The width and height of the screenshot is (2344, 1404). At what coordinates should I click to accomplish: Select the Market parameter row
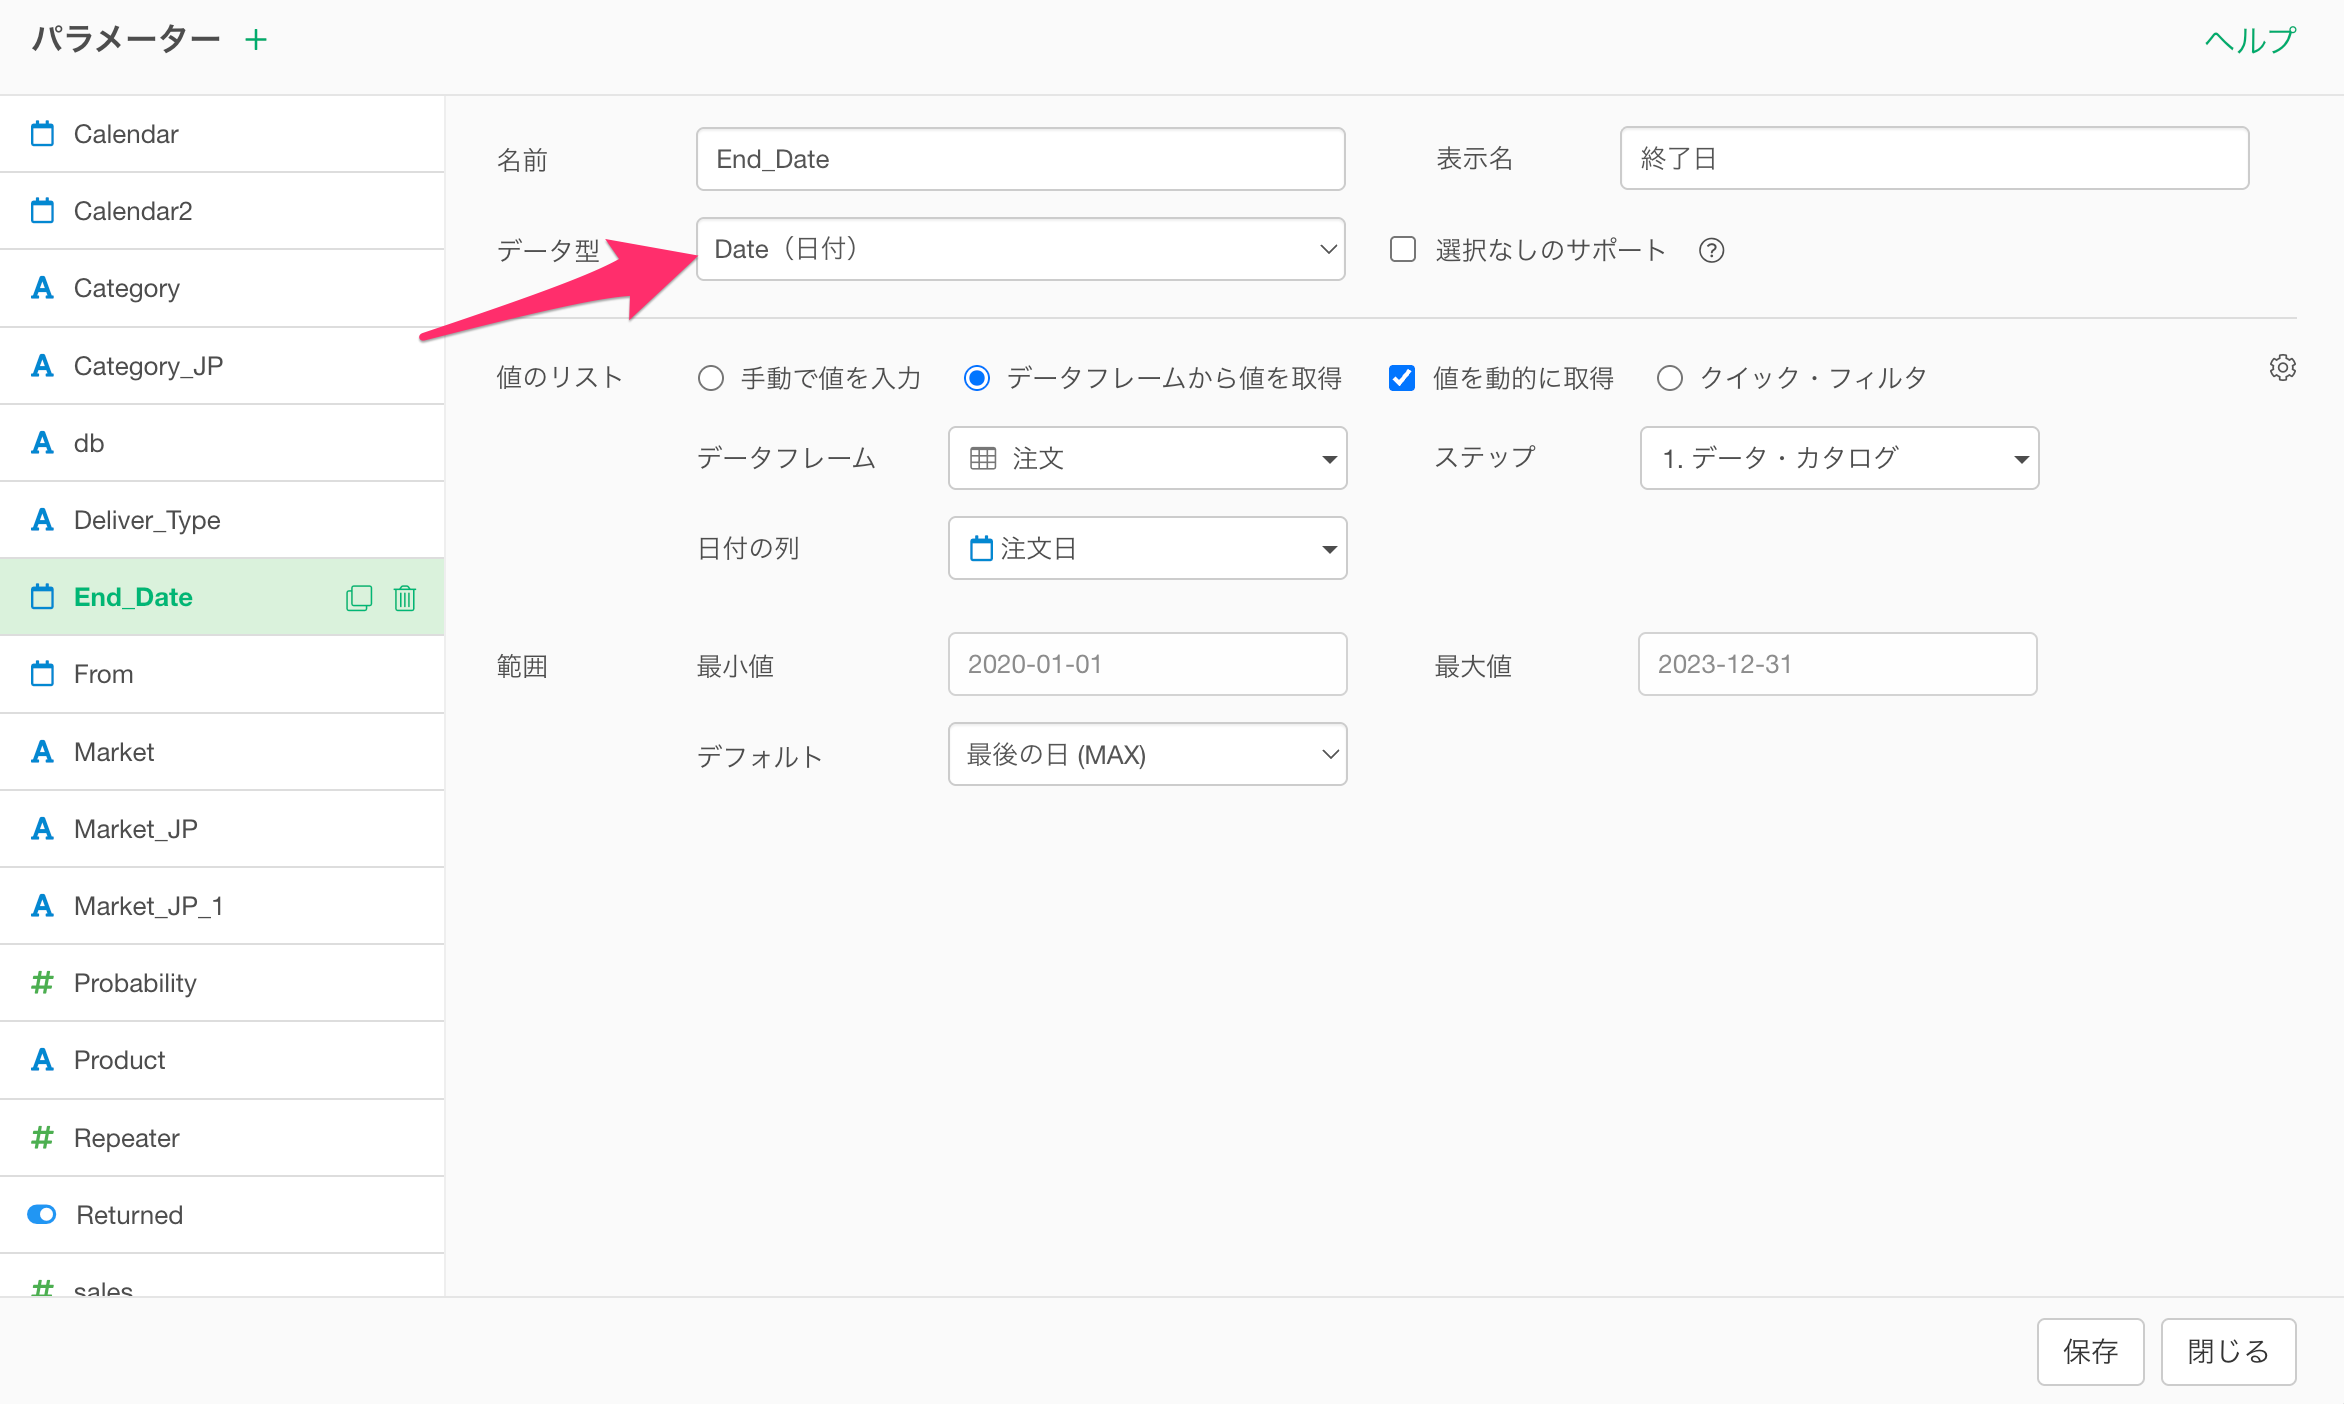click(222, 752)
